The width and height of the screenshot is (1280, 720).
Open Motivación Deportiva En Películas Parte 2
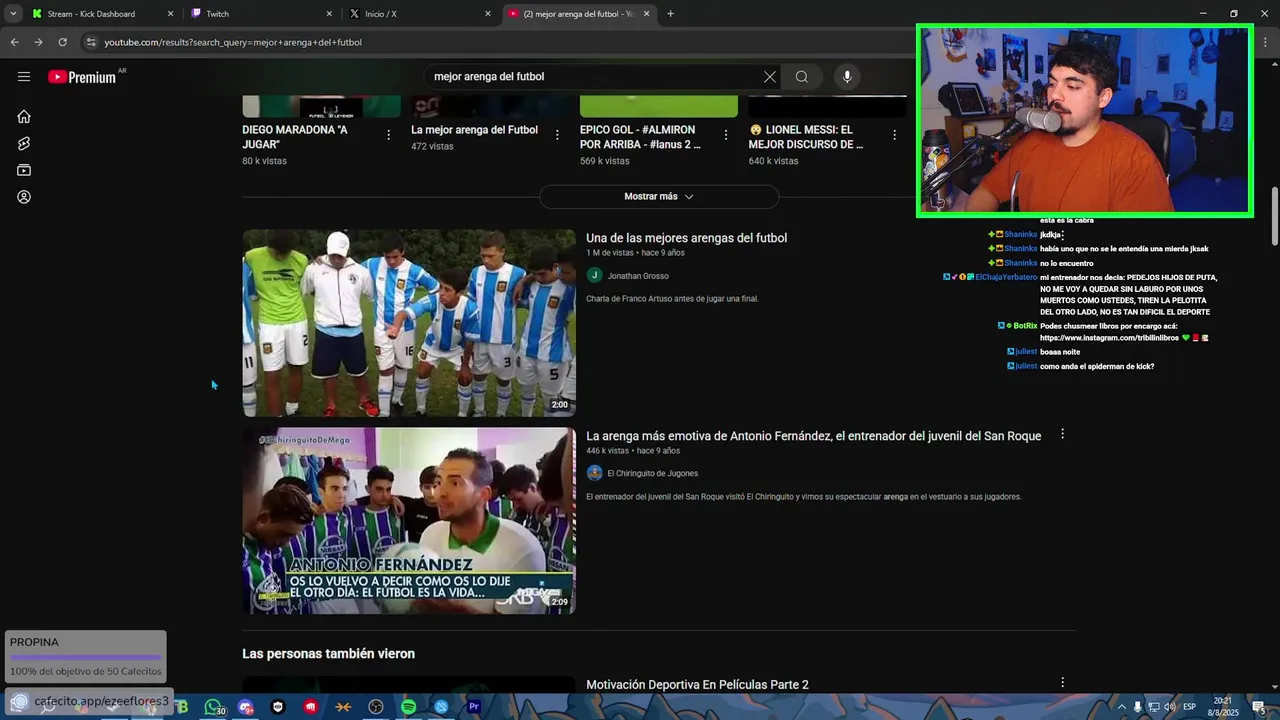tap(697, 685)
